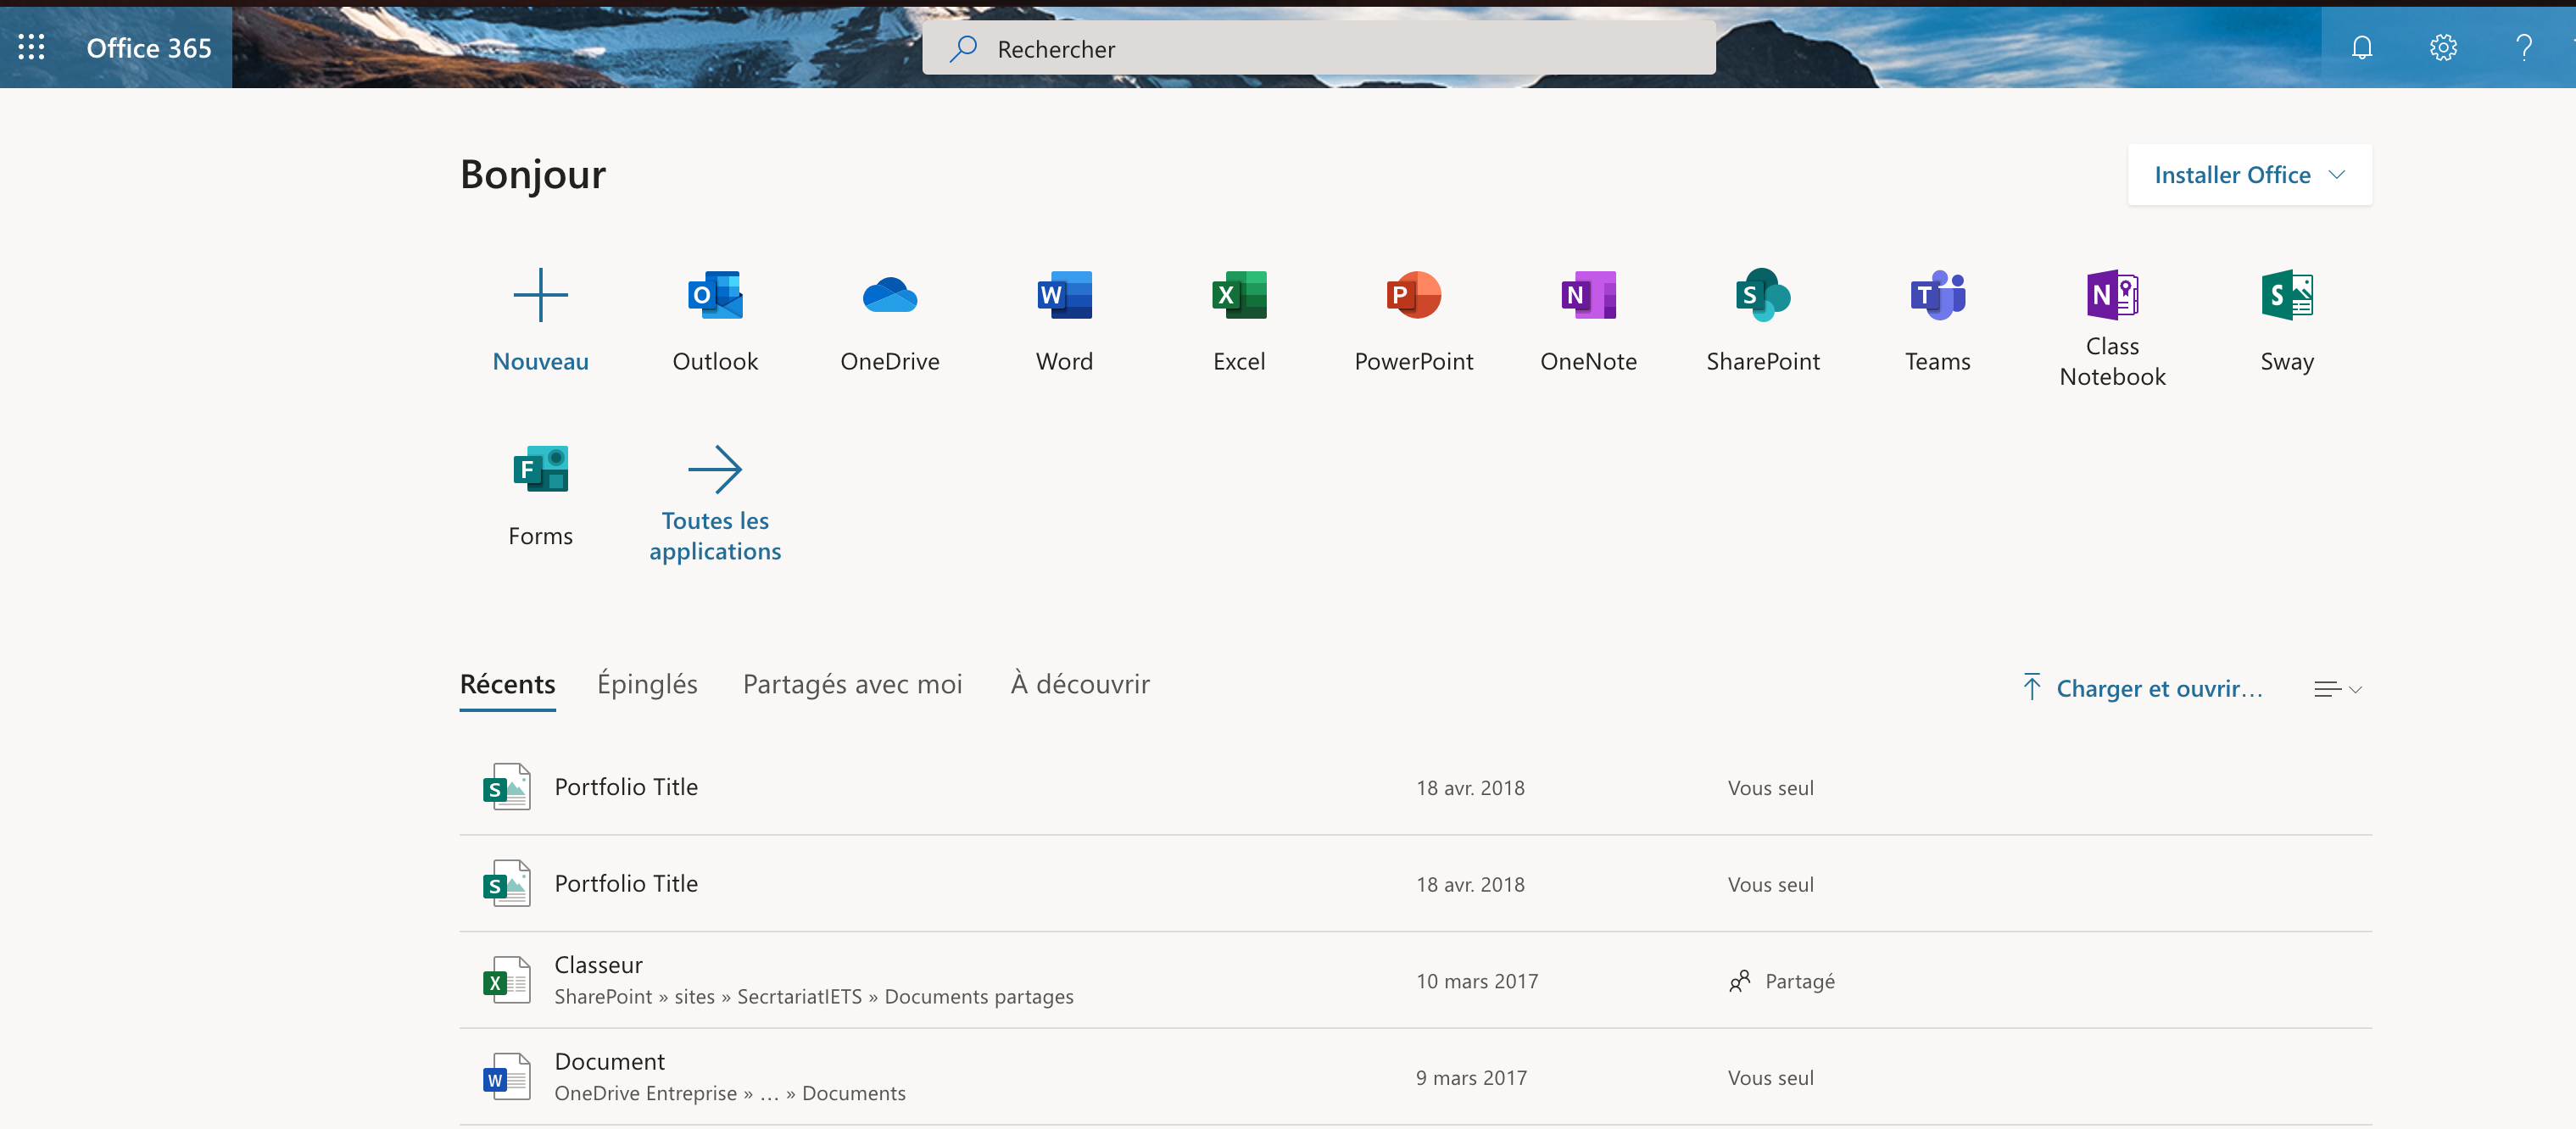This screenshot has height=1129, width=2576.
Task: Select the Récents tab
Action: [507, 684]
